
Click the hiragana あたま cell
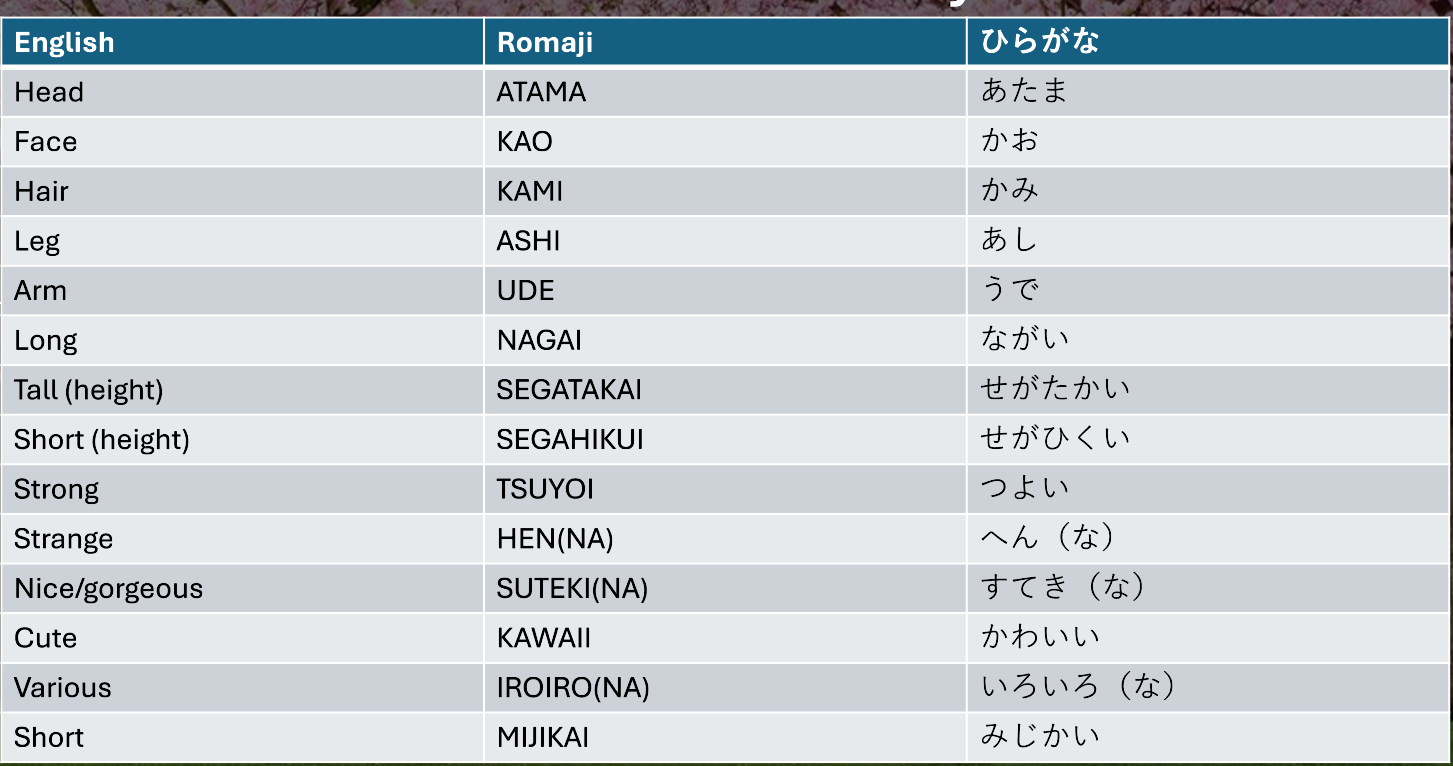tap(1024, 91)
